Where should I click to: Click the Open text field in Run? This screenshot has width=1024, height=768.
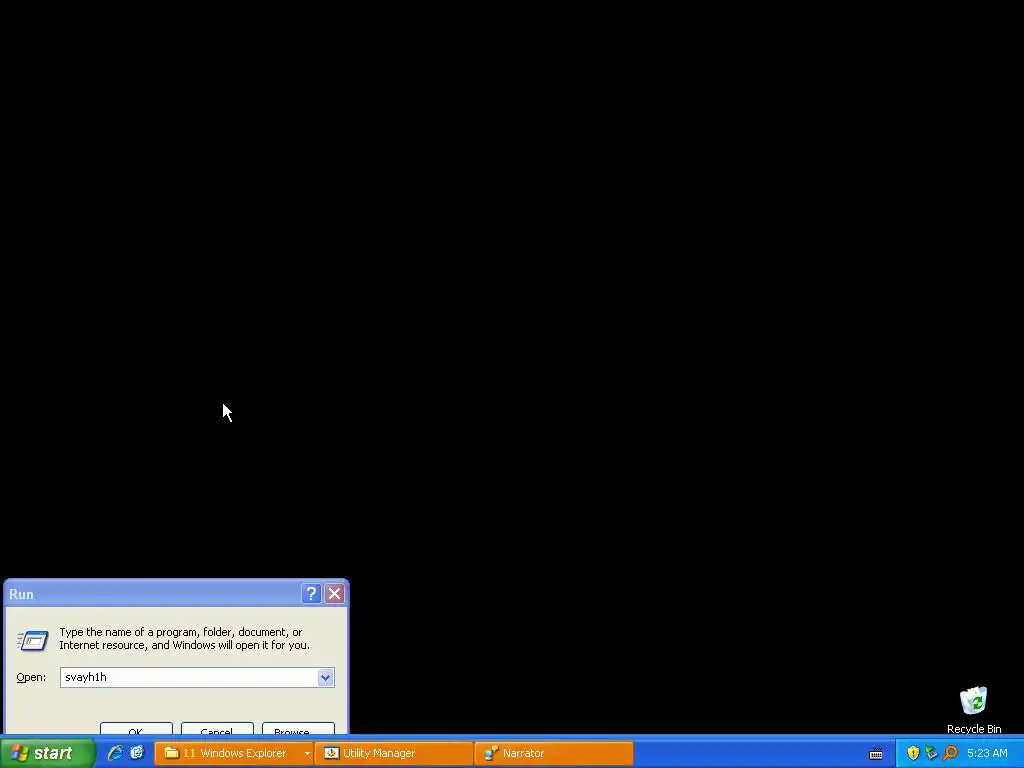[x=189, y=677]
